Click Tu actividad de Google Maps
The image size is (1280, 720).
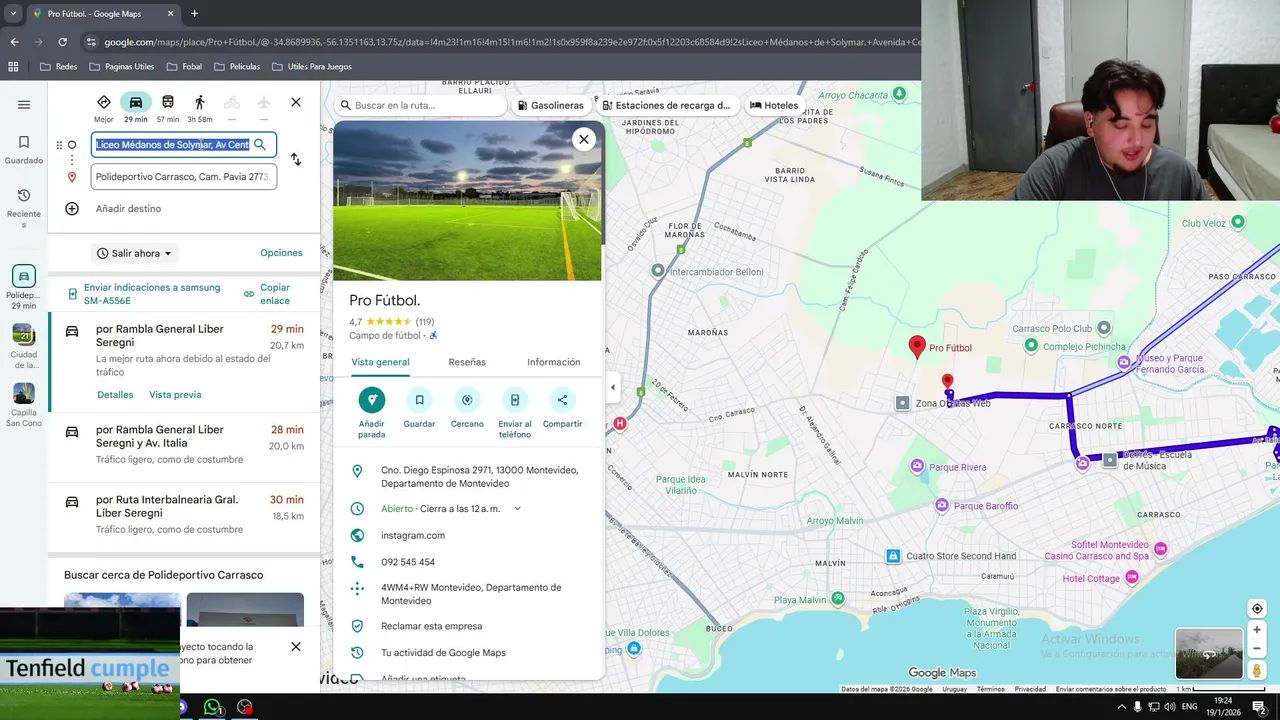tap(443, 653)
